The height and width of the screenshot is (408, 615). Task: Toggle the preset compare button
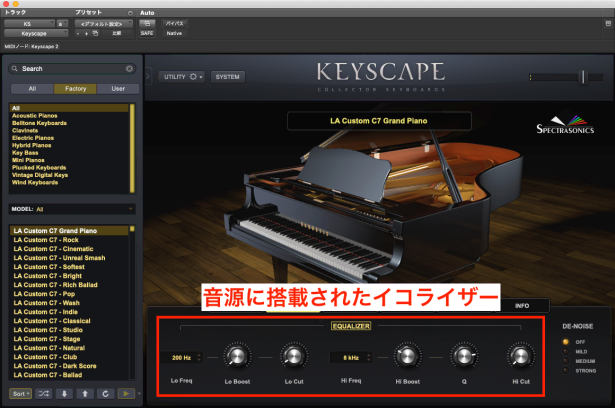[x=116, y=33]
